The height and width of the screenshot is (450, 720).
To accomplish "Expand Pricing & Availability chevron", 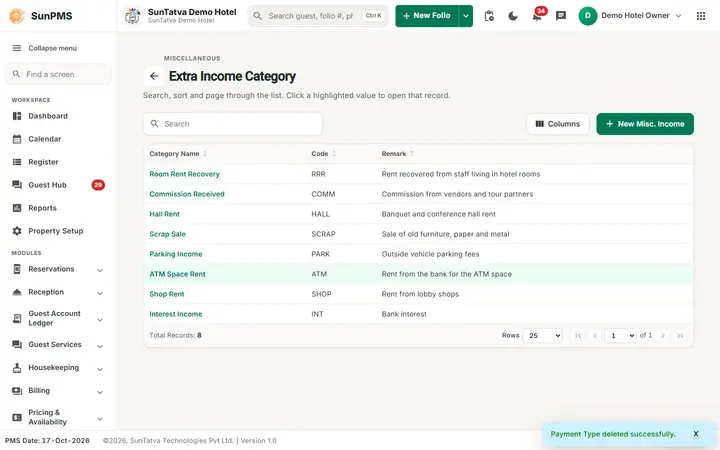I will coord(100,419).
